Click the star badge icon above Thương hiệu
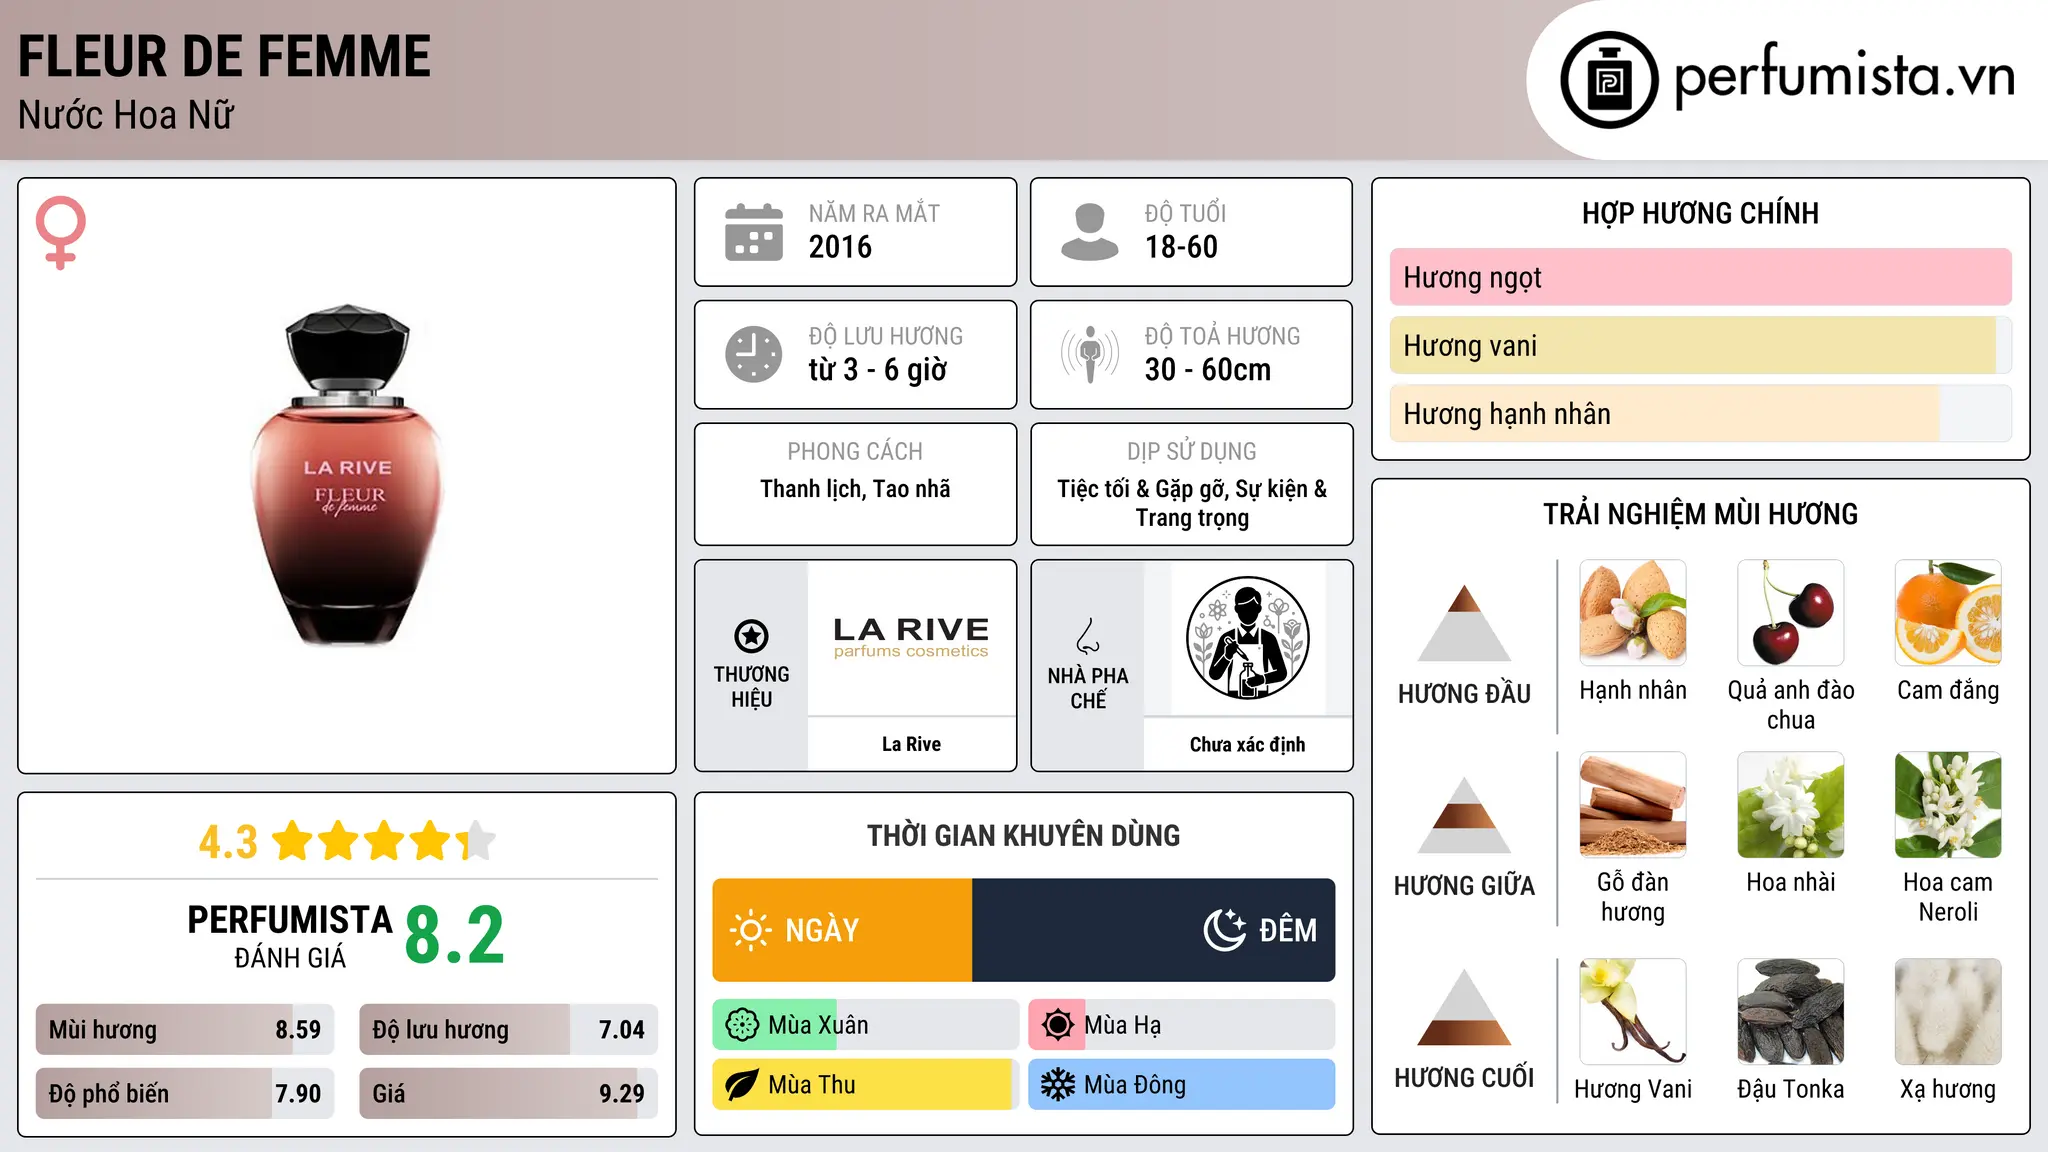 pyautogui.click(x=751, y=636)
